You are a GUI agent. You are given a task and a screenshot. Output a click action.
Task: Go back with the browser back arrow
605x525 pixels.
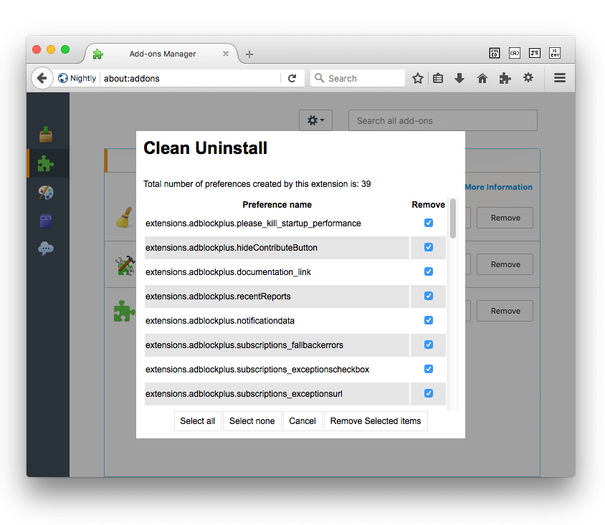tap(42, 78)
